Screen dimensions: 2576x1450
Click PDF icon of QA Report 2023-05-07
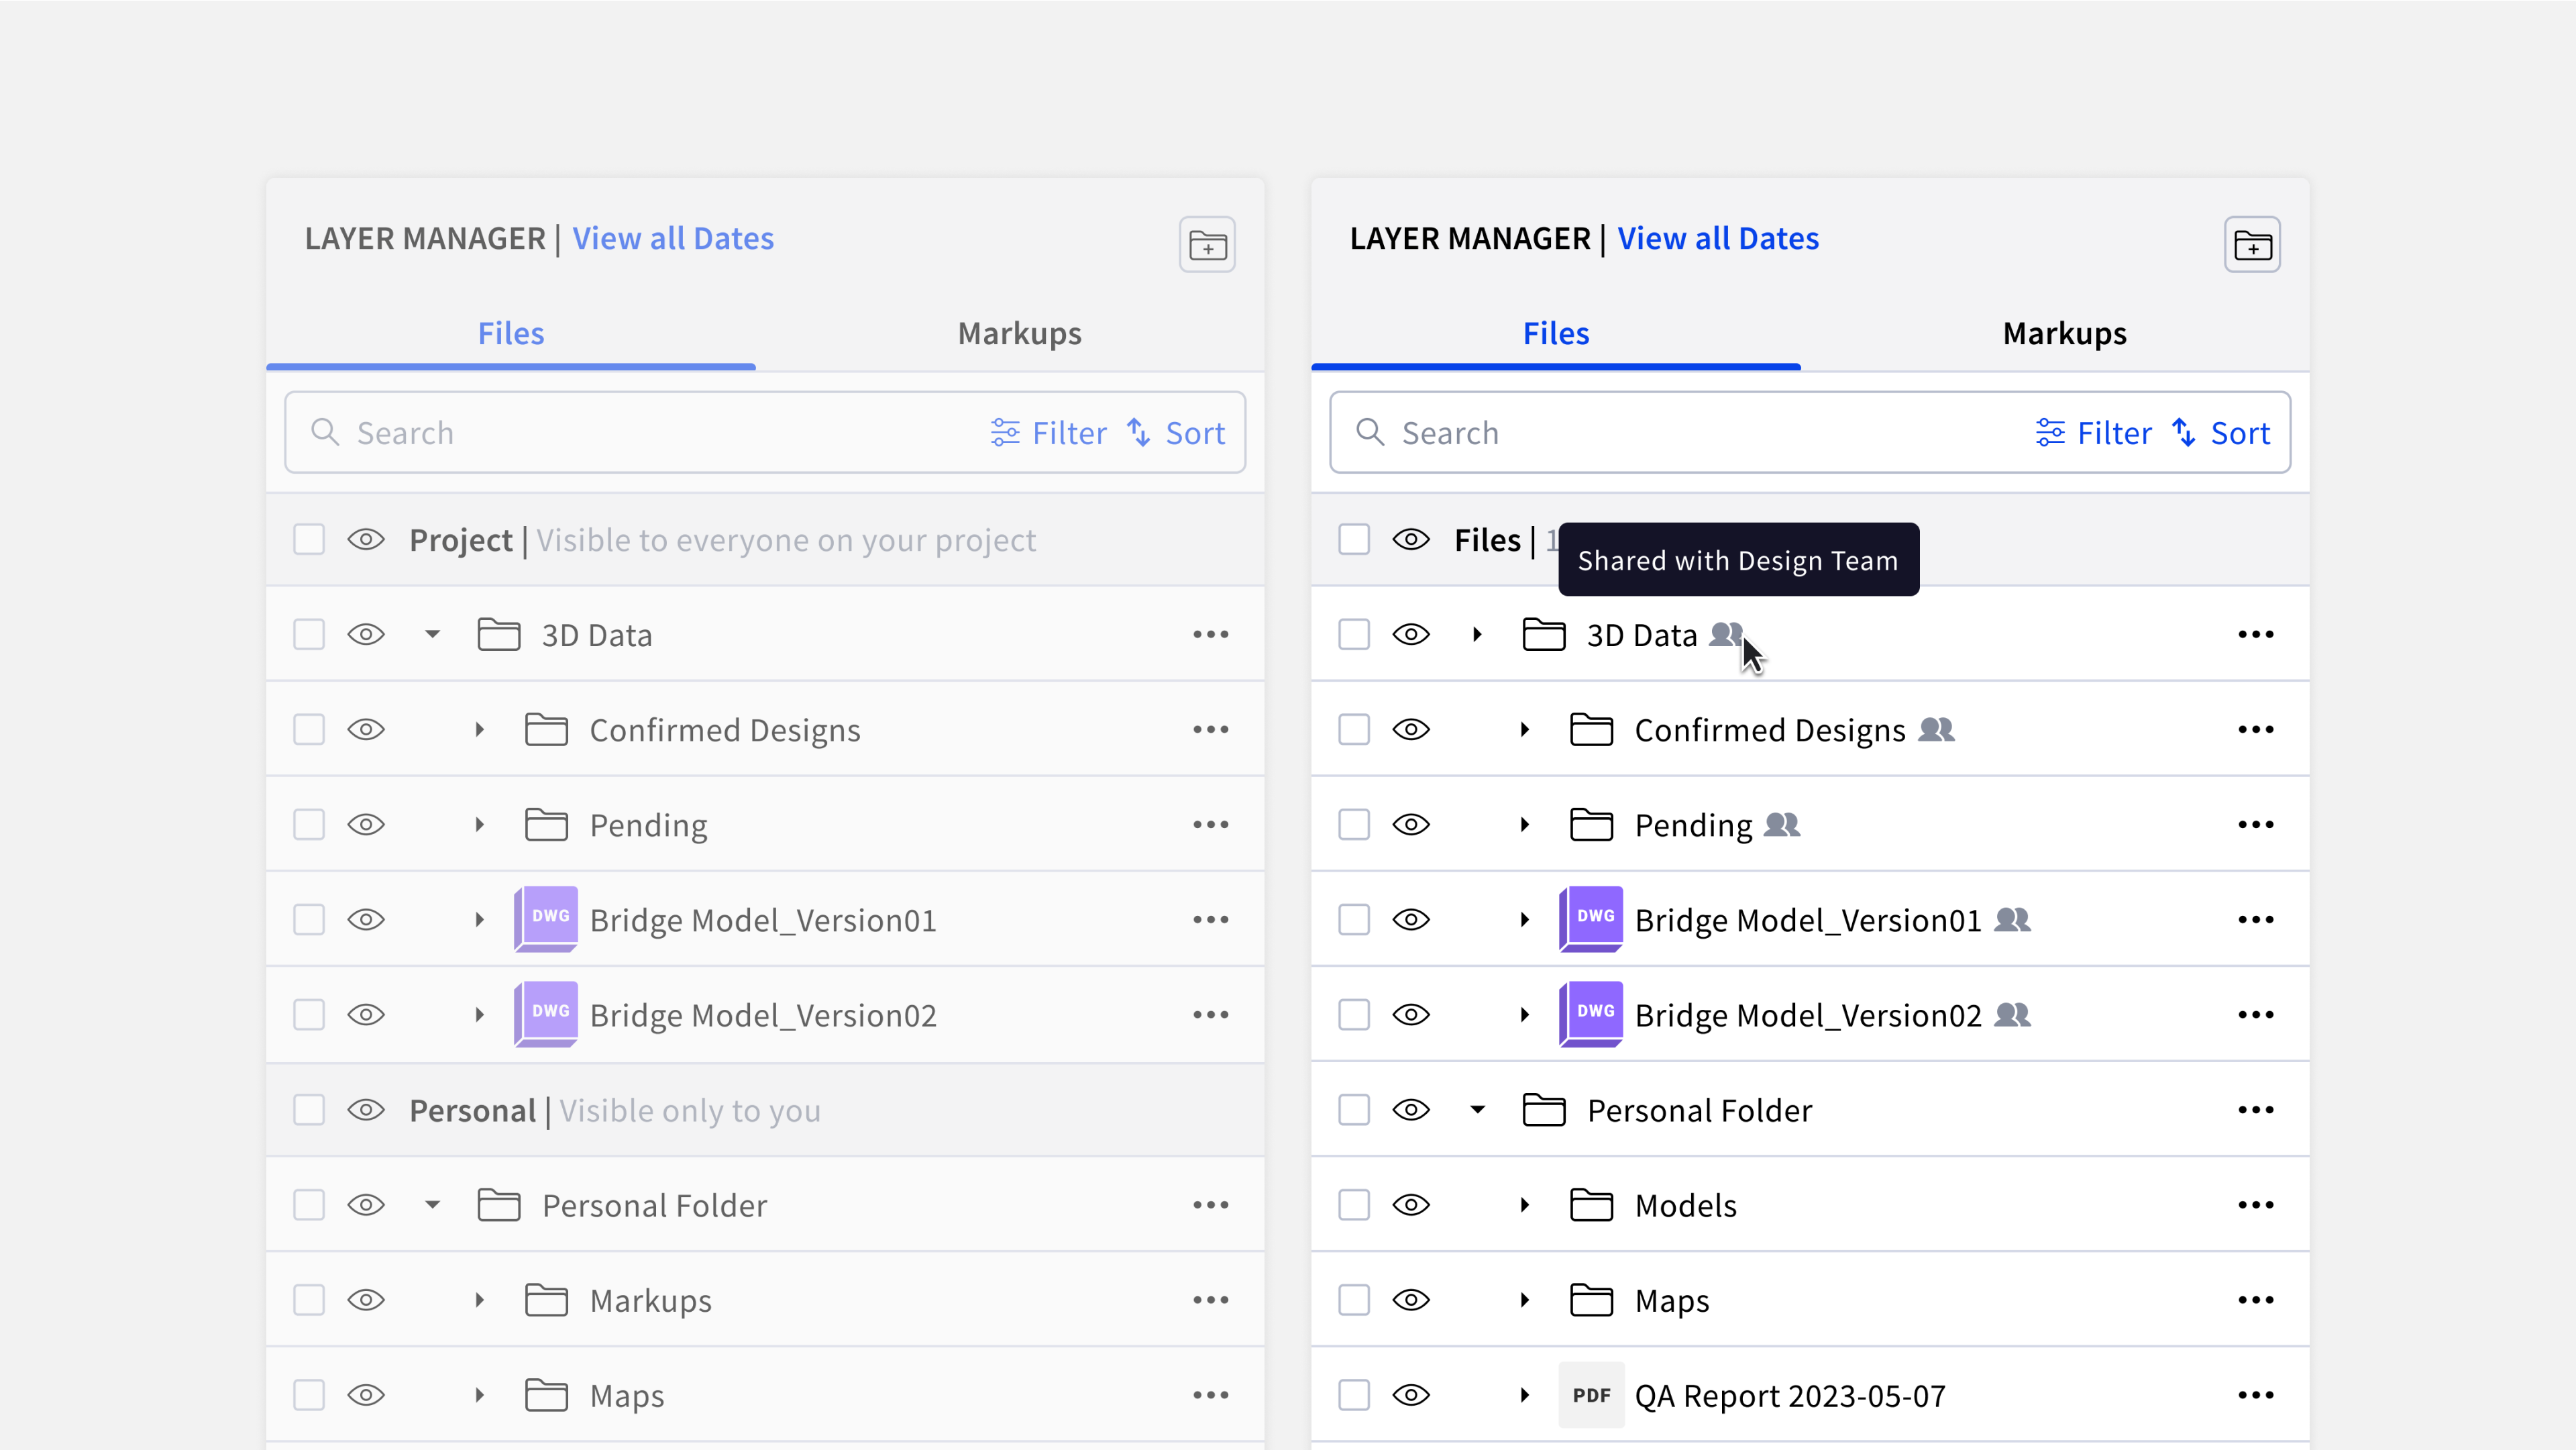pos(1591,1394)
